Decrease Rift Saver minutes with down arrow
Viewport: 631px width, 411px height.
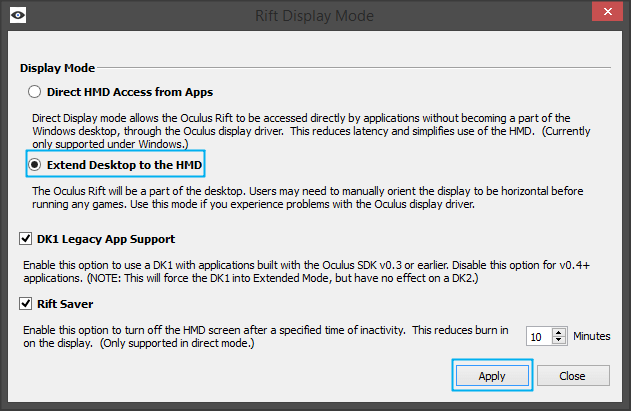coord(559,341)
